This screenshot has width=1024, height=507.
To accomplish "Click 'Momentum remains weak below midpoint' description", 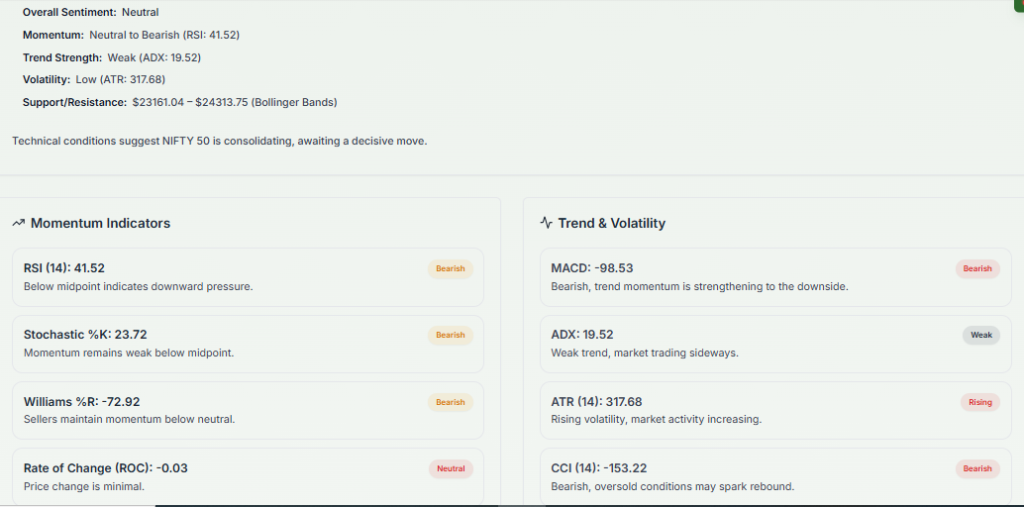I will click(129, 353).
